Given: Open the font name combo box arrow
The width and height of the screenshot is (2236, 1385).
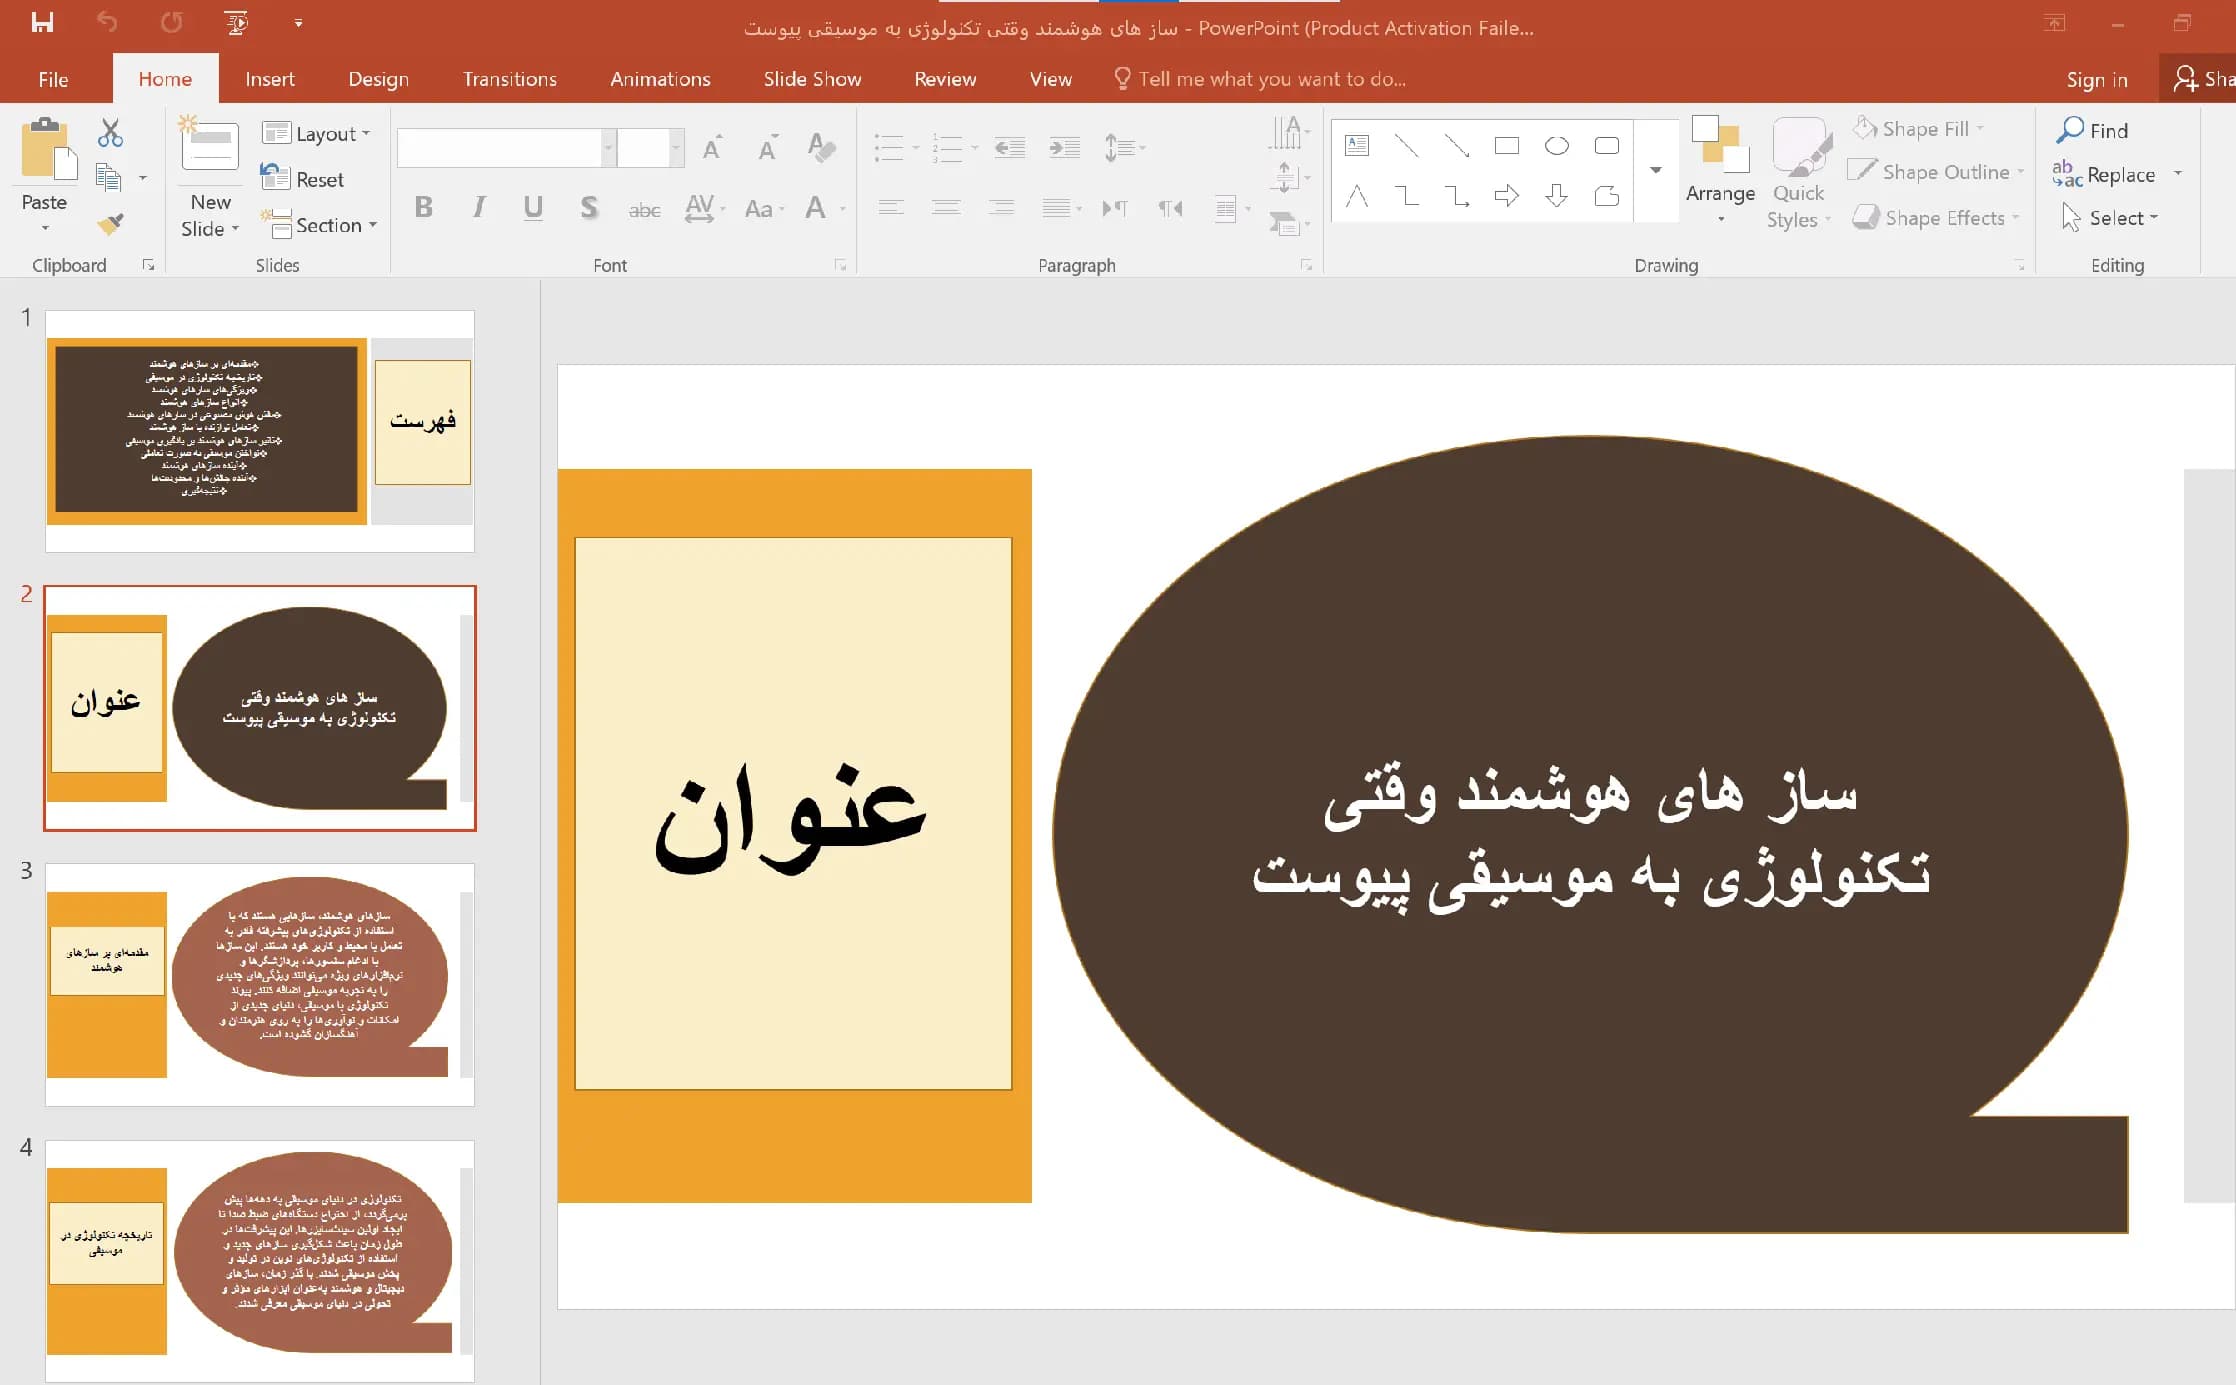Looking at the screenshot, I should [608, 148].
